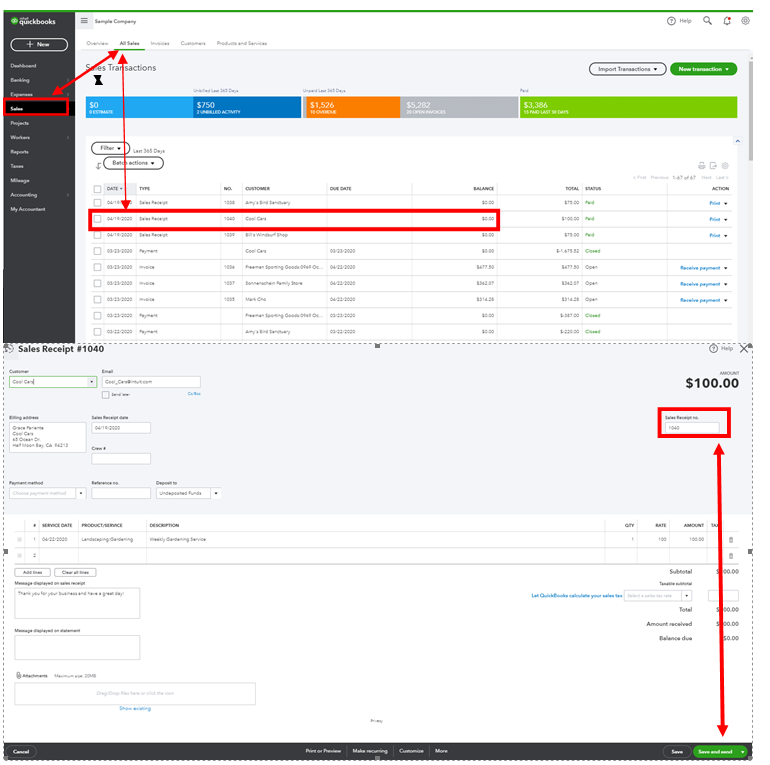Open action arrow next to Receive payment for invoice 1036
The image size is (770, 765).
(x=726, y=268)
